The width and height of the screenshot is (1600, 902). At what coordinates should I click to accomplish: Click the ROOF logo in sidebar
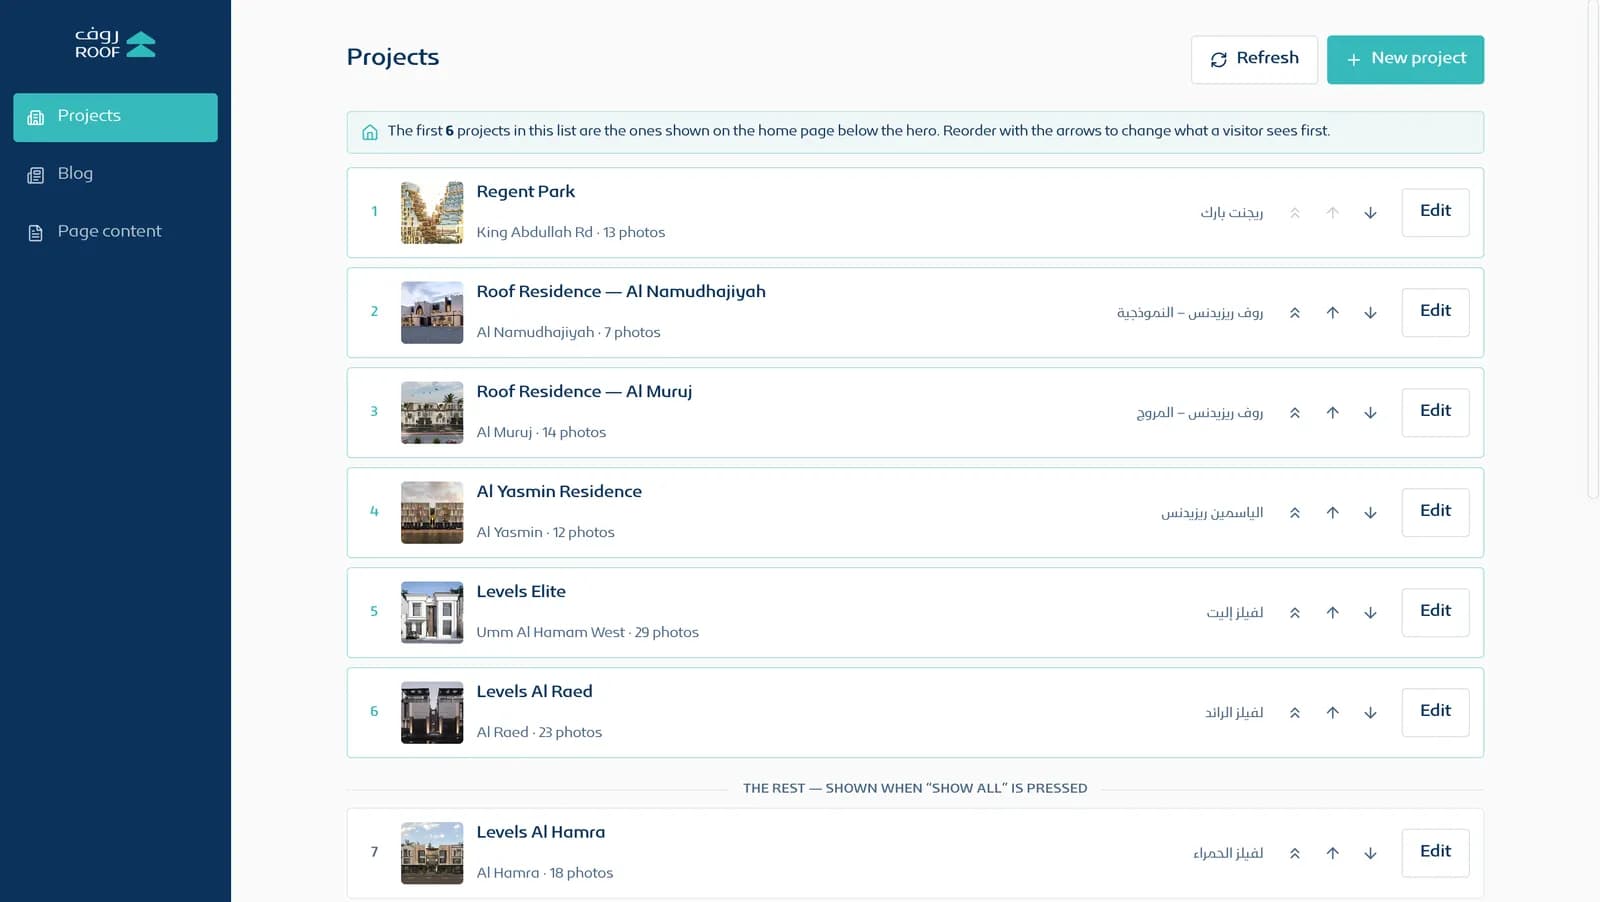[x=115, y=44]
